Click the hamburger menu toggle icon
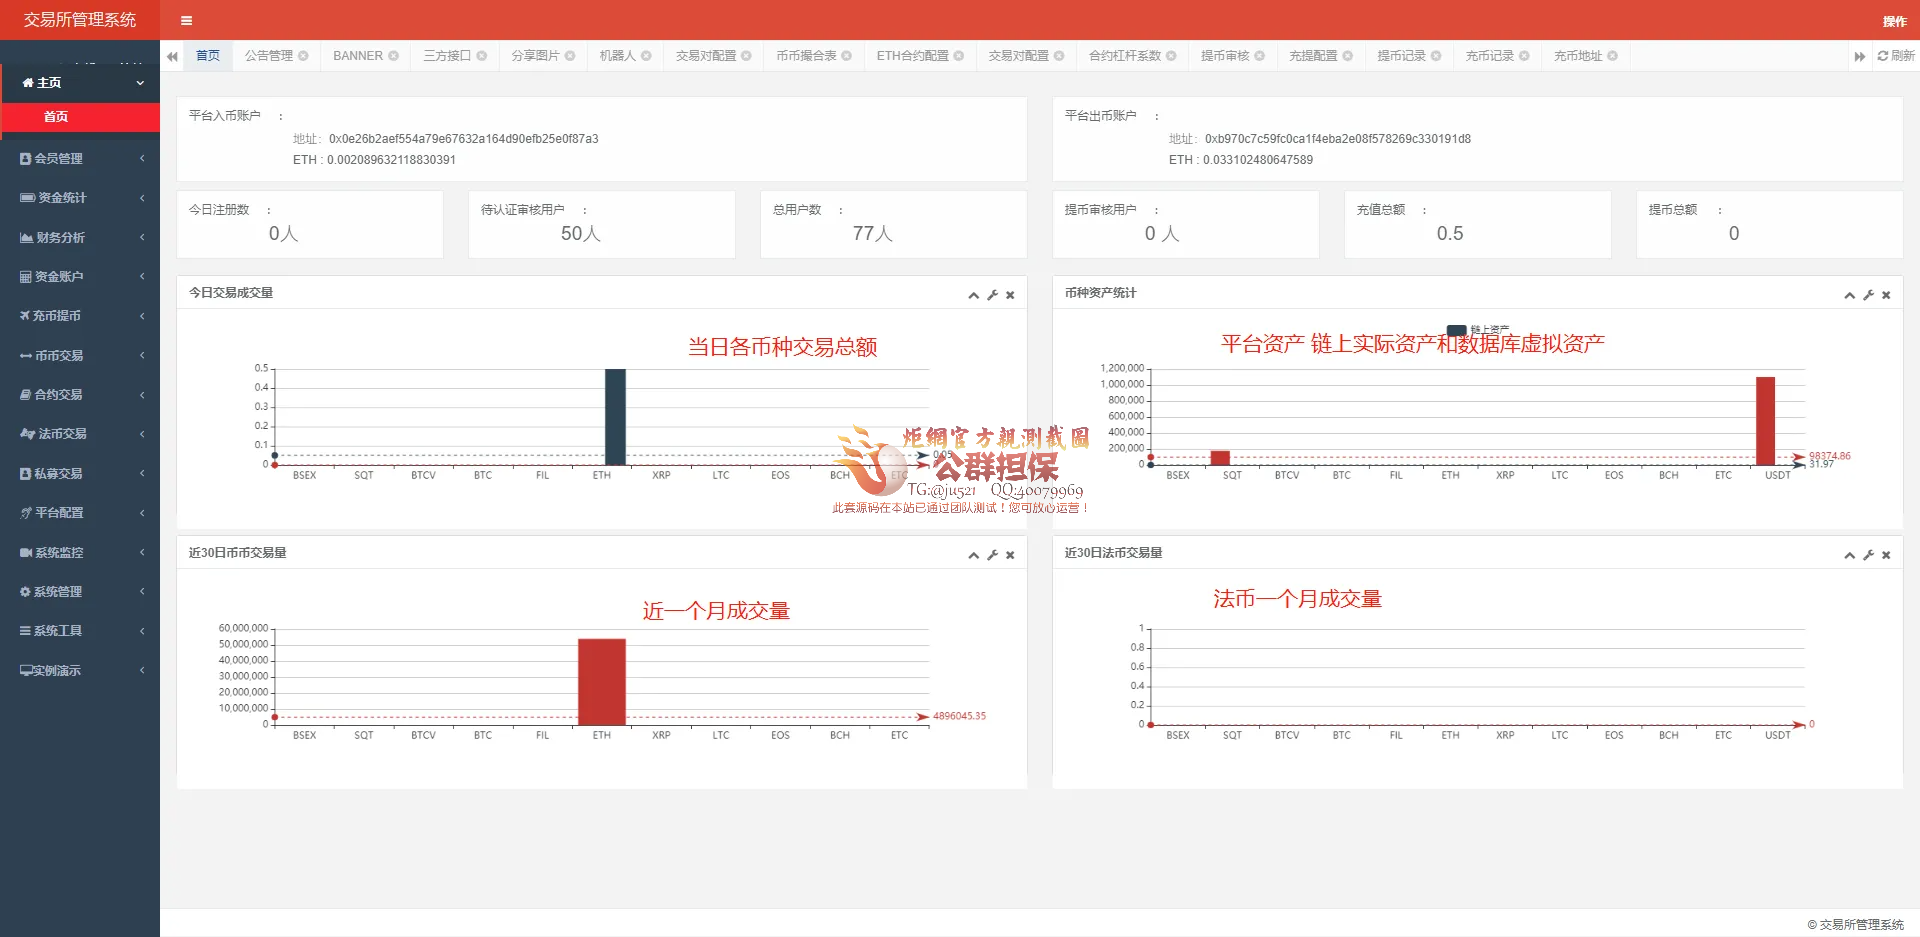This screenshot has height=937, width=1920. [186, 20]
